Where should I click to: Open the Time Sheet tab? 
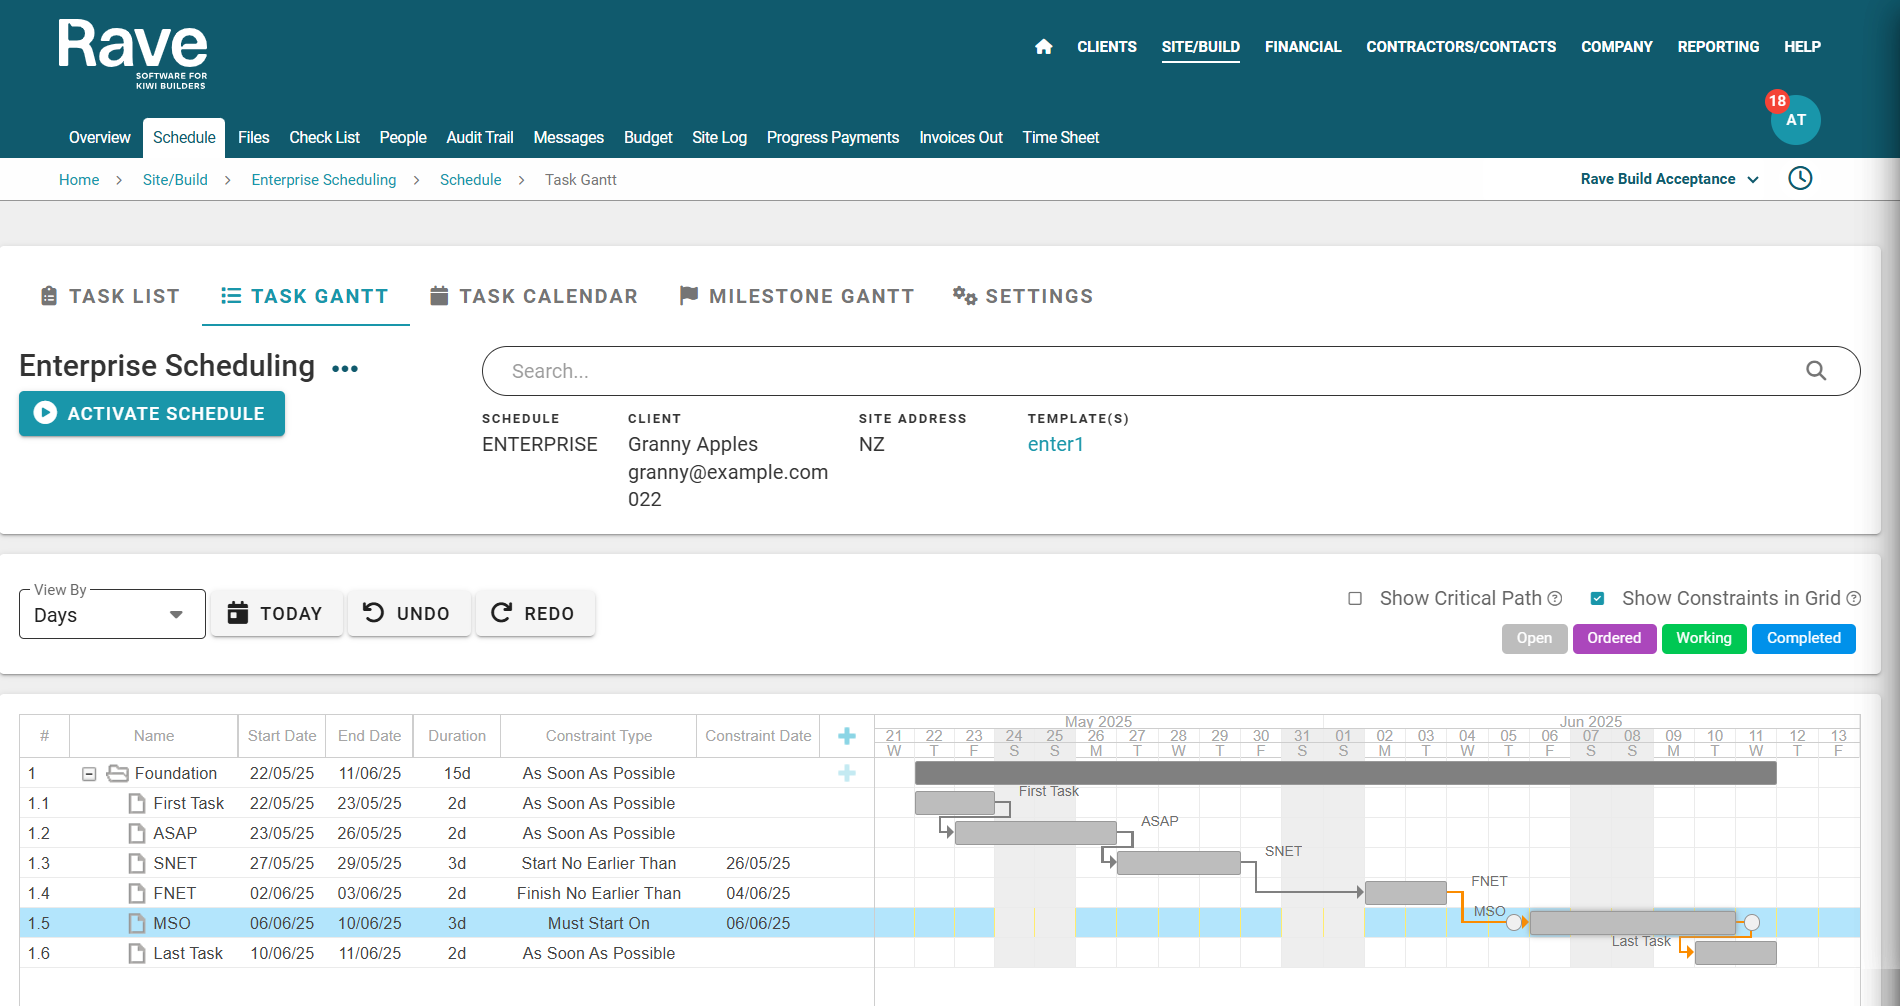coord(1060,138)
